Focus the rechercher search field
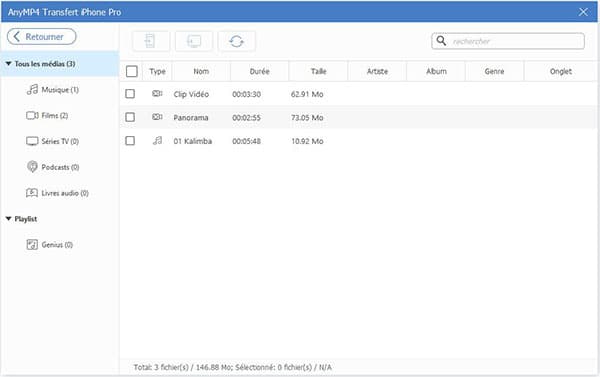 point(508,41)
